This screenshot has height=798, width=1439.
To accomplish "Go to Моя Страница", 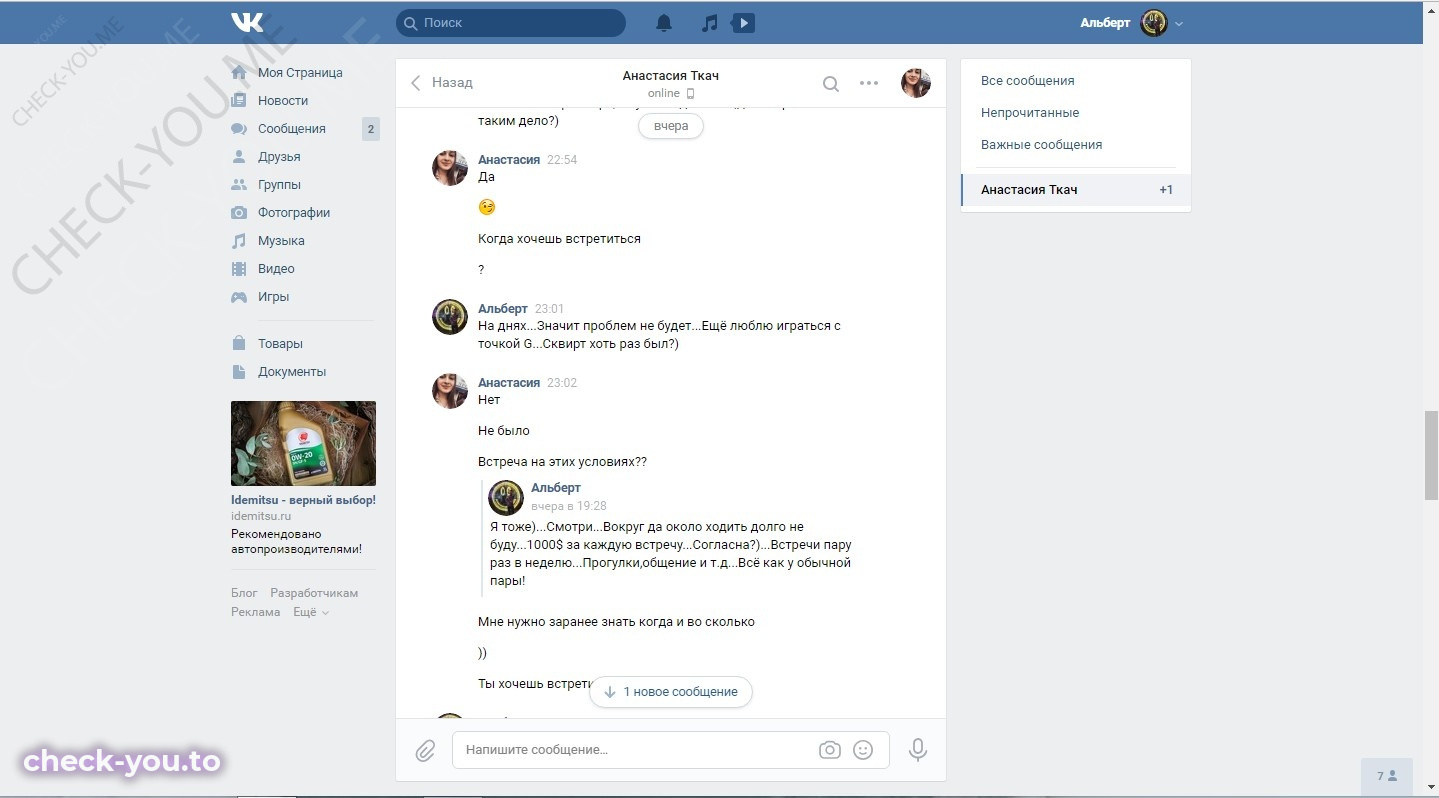I will [x=300, y=73].
